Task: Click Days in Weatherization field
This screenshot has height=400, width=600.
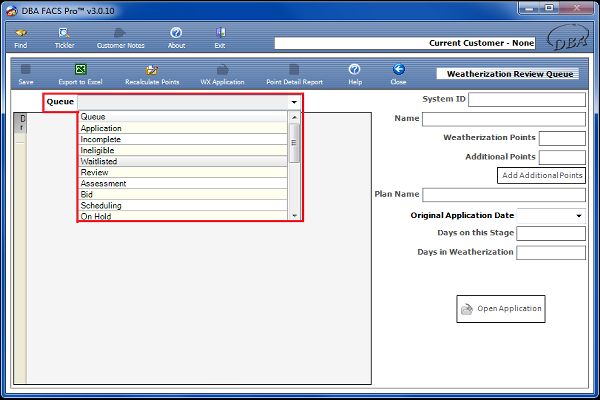Action: coord(551,253)
